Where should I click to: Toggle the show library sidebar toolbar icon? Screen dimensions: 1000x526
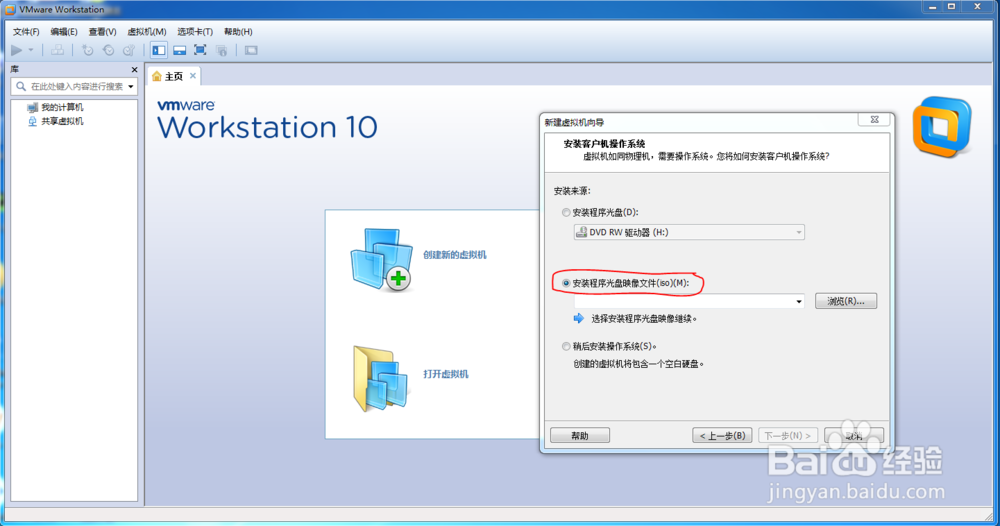click(x=159, y=50)
